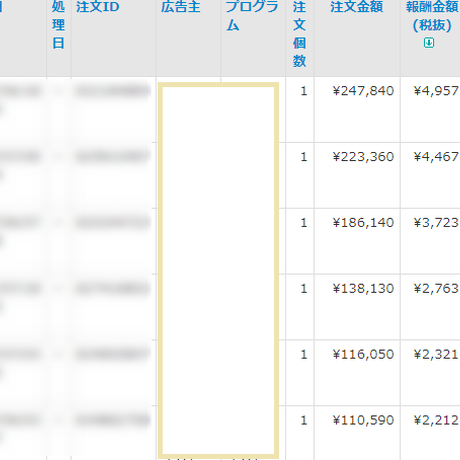Select the ¥116,050 order amount cell
The width and height of the screenshot is (460, 460).
click(363, 354)
